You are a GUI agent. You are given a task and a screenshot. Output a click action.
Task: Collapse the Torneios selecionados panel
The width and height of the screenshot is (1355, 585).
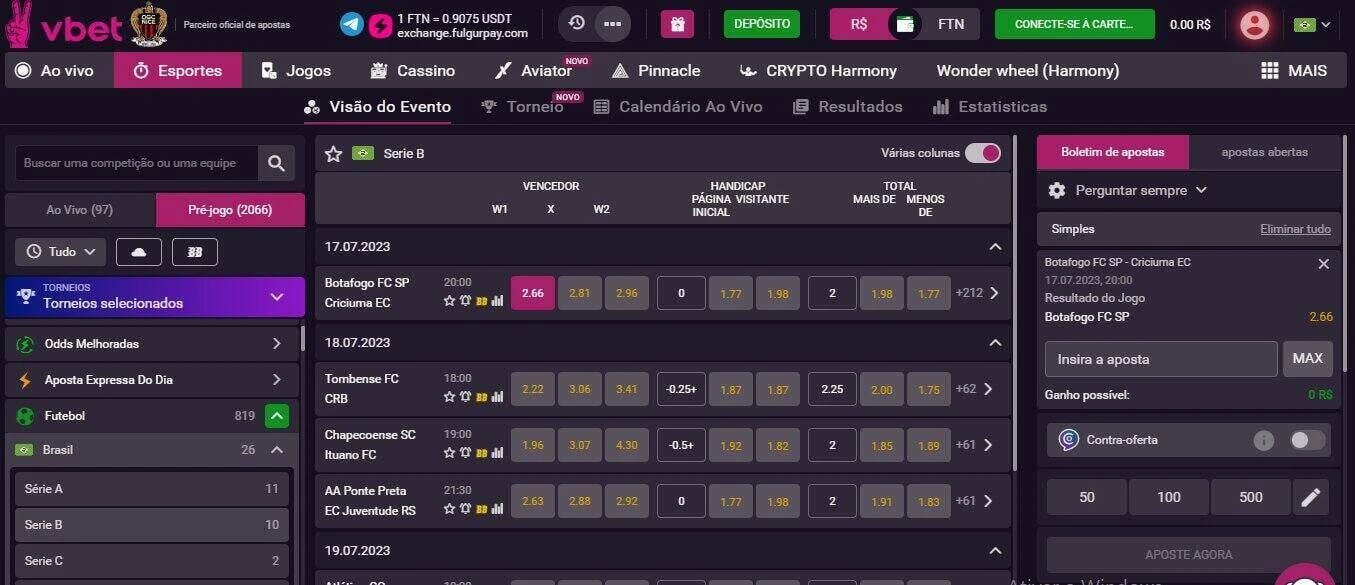tap(277, 297)
